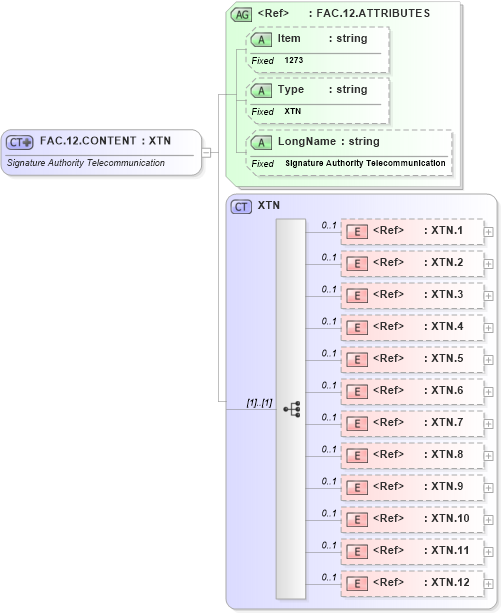Click the E icon of XTN.1
The width and height of the screenshot is (501, 613).
click(x=357, y=232)
